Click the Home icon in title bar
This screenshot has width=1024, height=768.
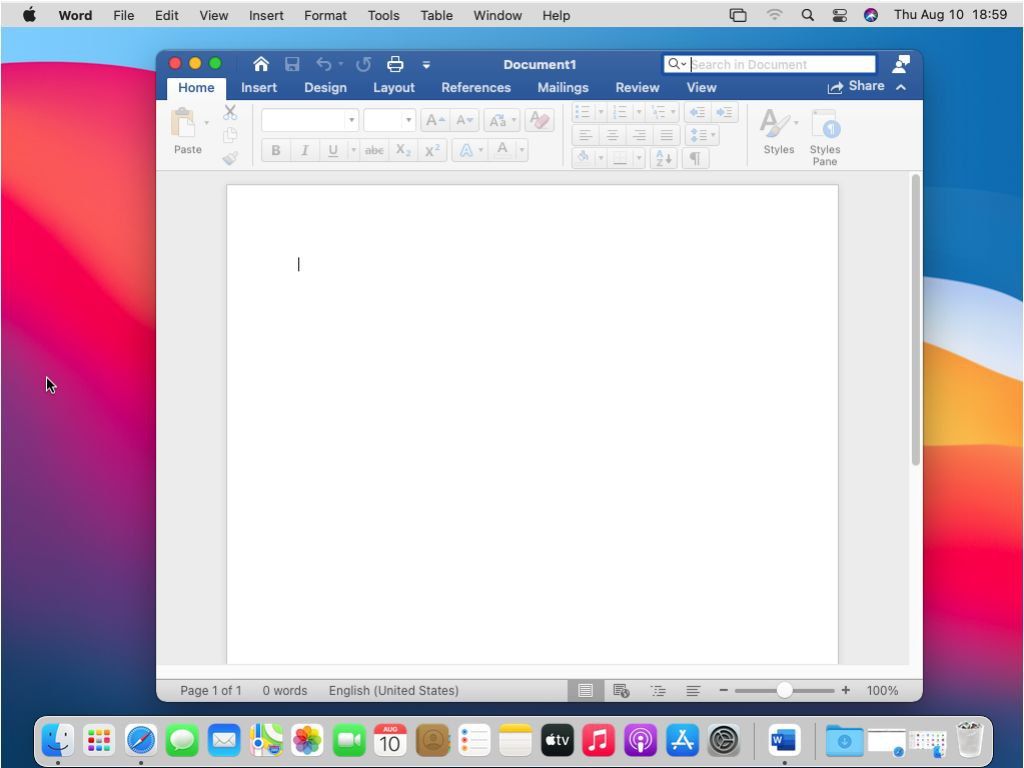[261, 65]
